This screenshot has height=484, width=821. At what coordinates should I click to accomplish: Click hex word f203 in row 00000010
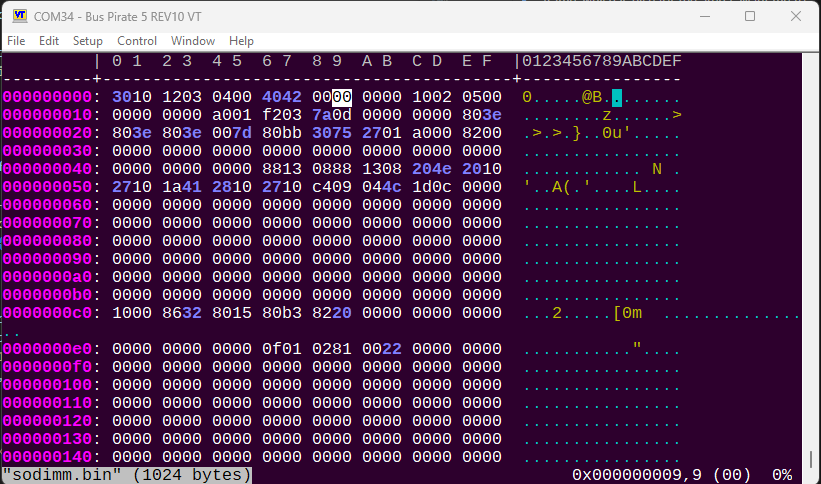[x=282, y=115]
